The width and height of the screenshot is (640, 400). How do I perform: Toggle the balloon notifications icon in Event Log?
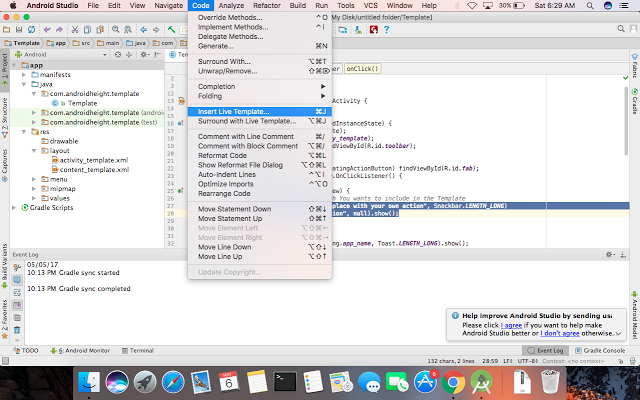tap(17, 280)
